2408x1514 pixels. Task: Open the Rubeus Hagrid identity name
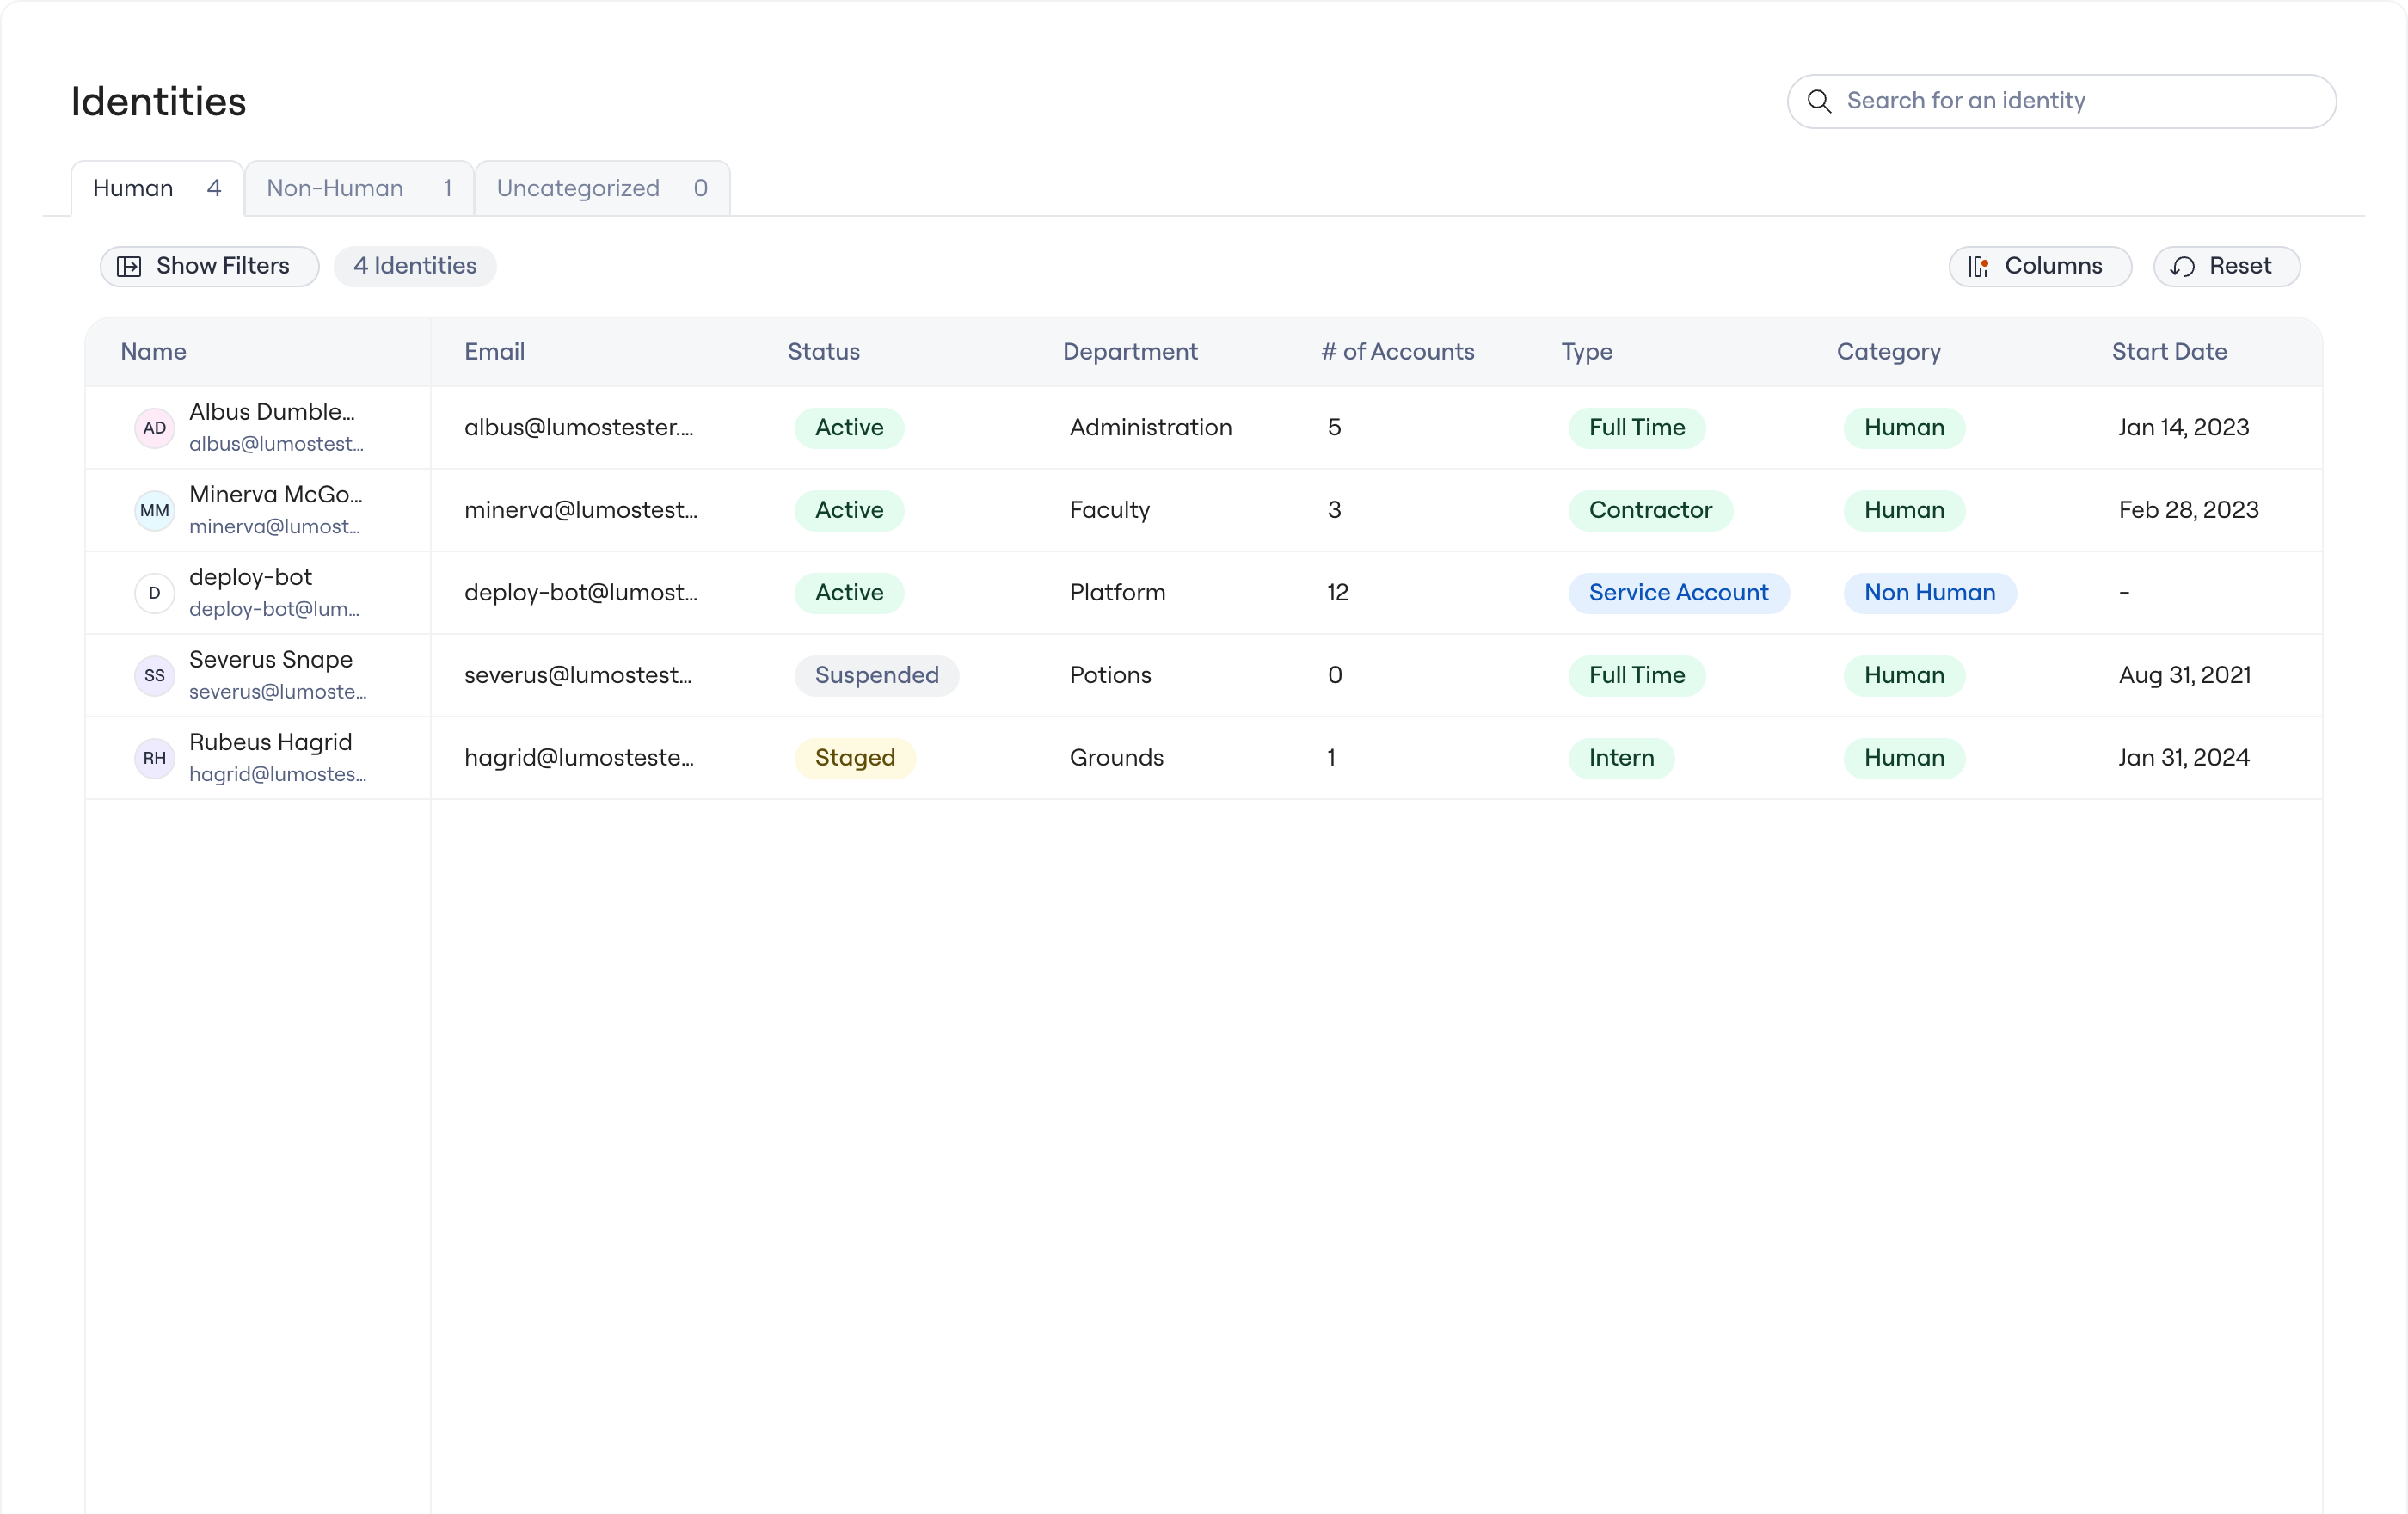click(270, 742)
